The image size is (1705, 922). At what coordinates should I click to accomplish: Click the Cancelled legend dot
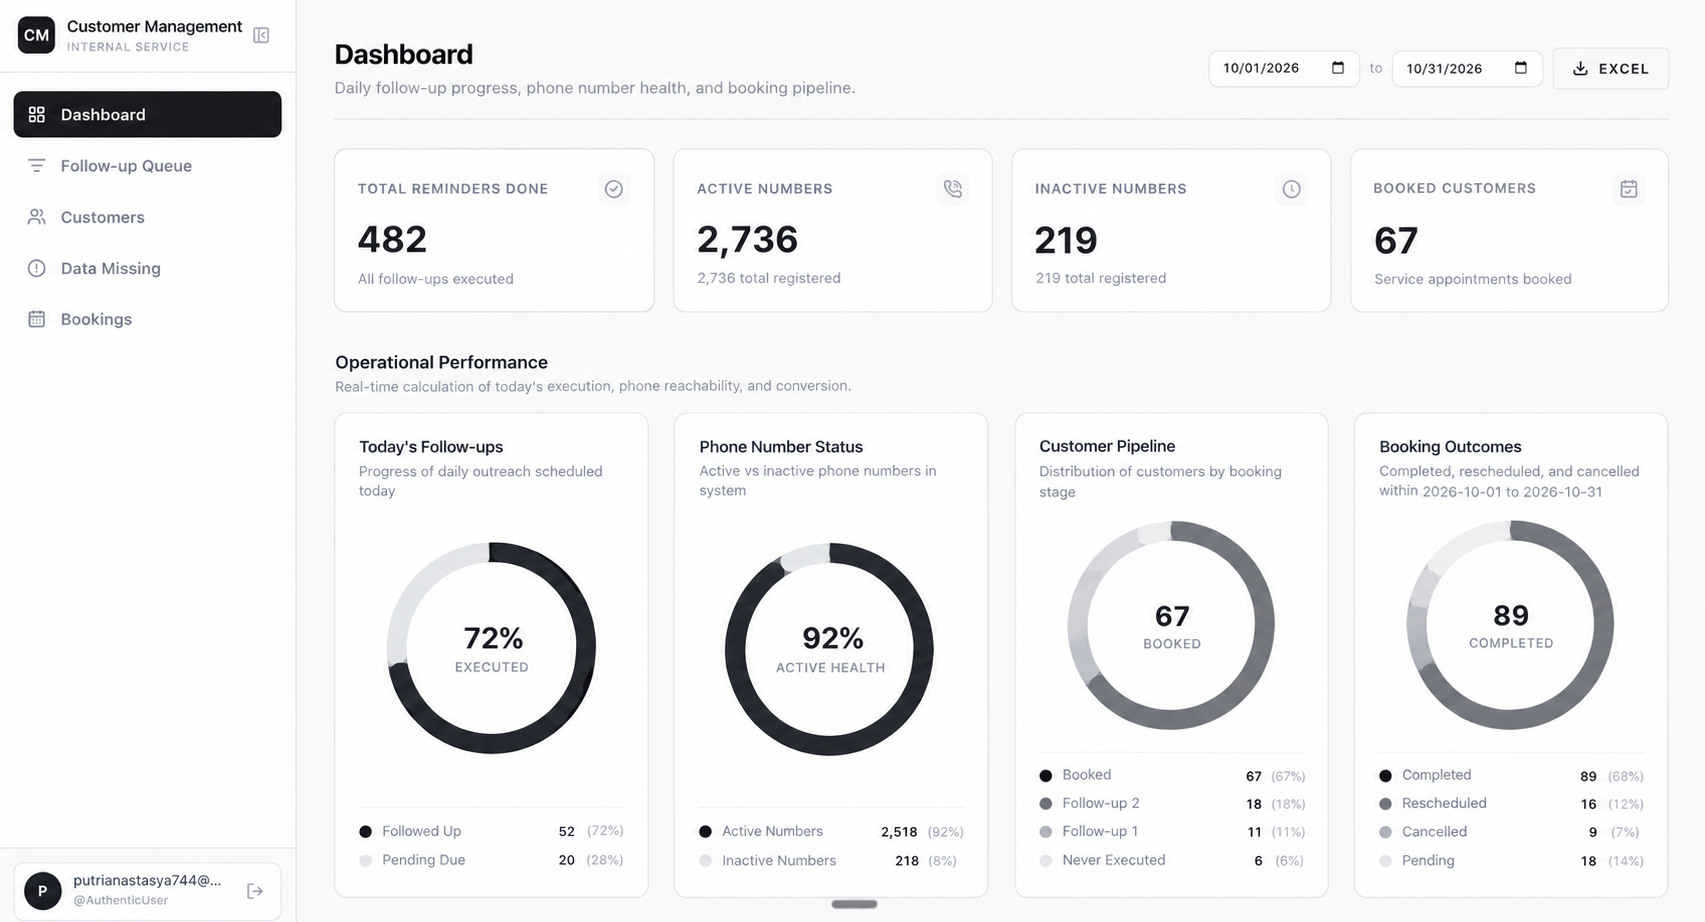(x=1385, y=832)
